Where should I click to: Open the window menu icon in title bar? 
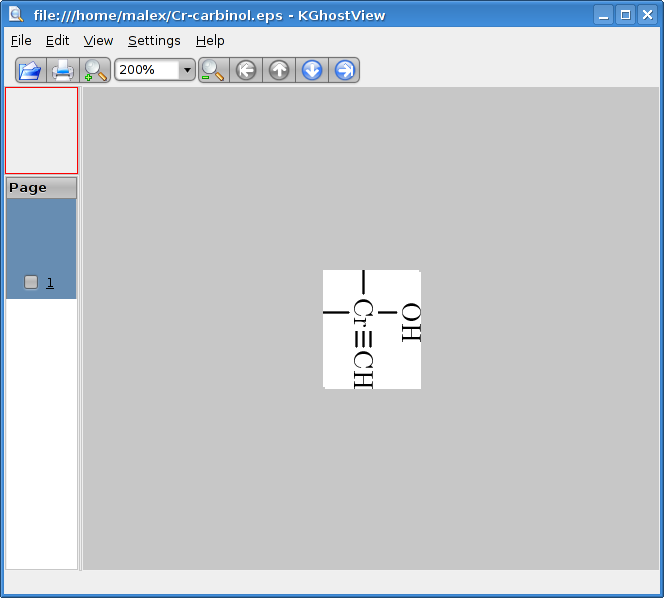click(x=15, y=14)
